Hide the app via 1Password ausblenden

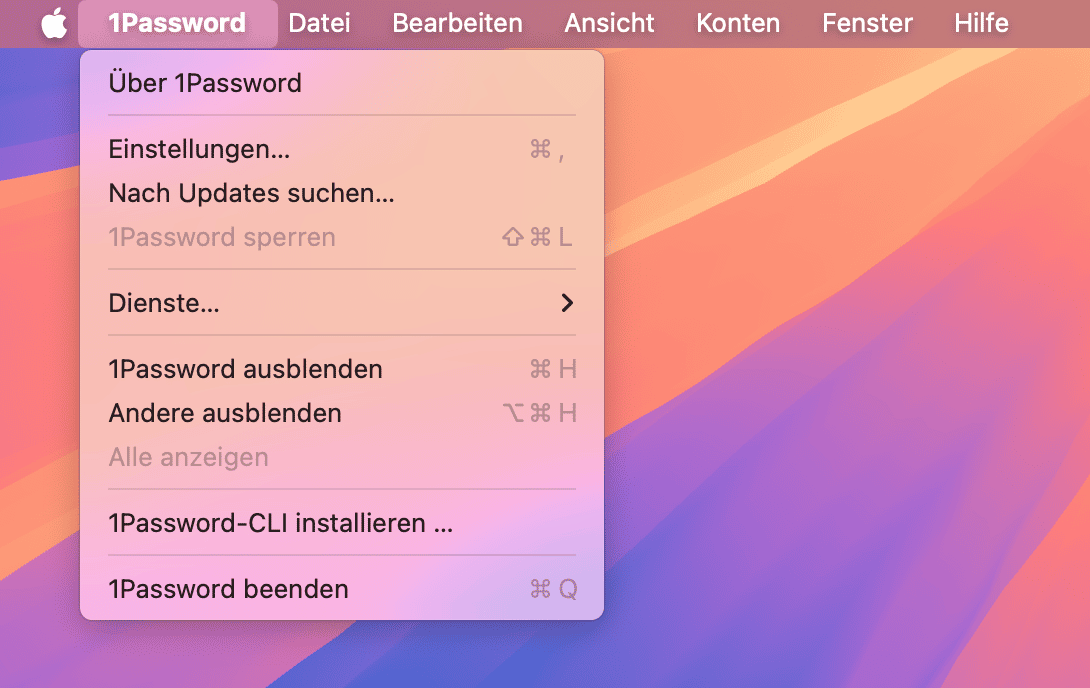245,369
